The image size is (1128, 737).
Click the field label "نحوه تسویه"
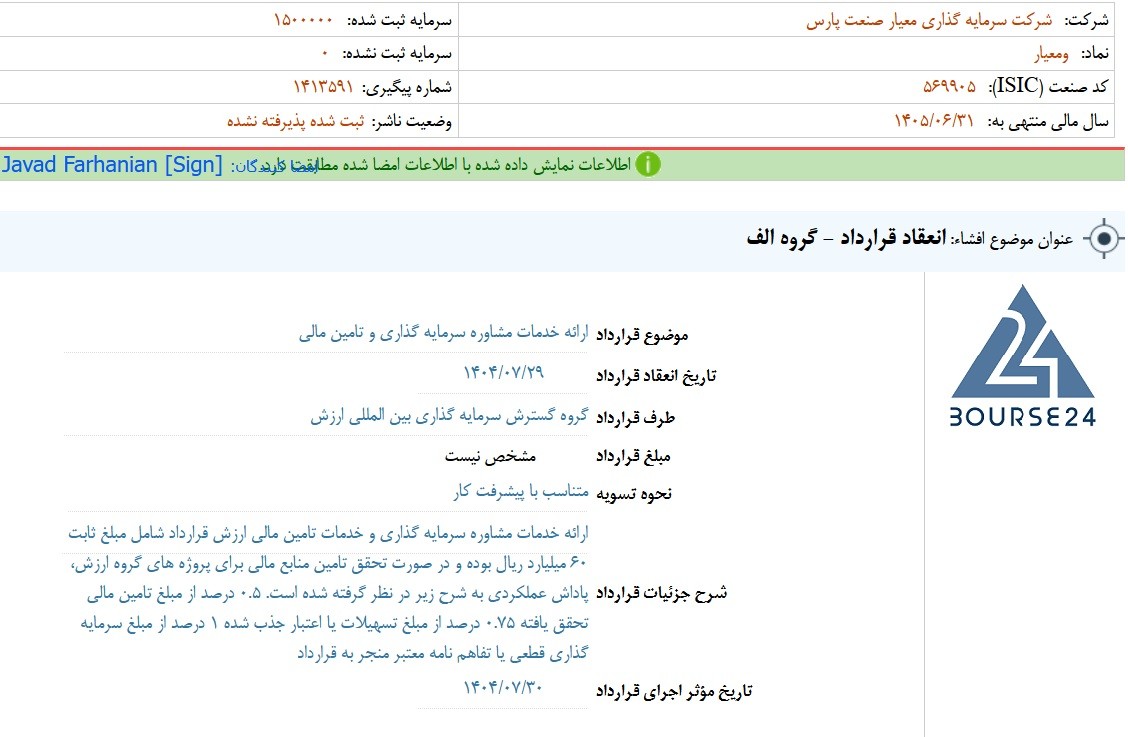coord(634,494)
